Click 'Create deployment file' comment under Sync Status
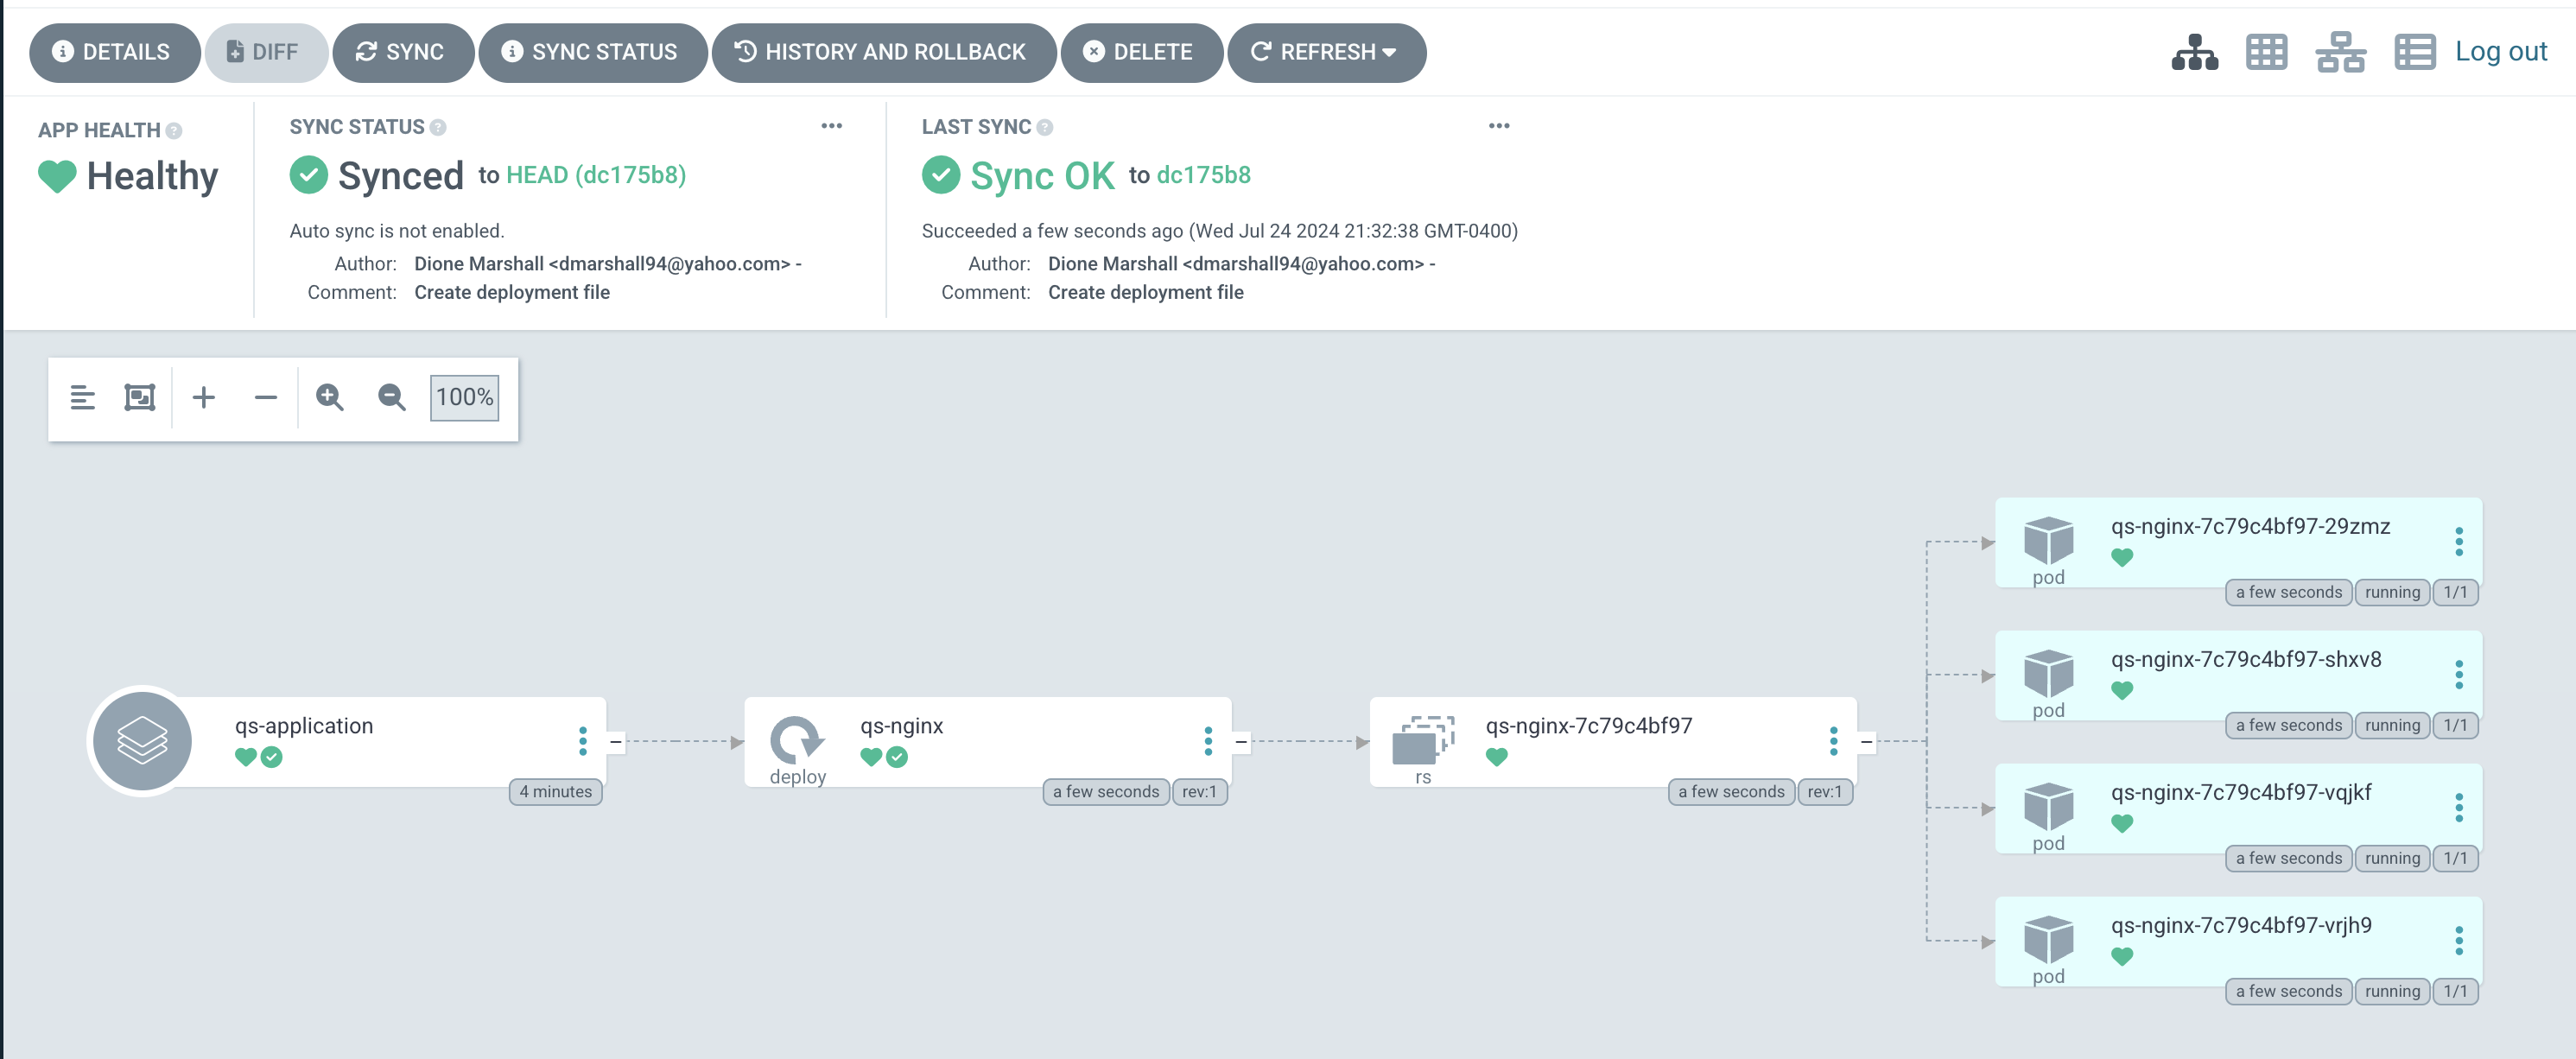The image size is (2576, 1059). (512, 293)
